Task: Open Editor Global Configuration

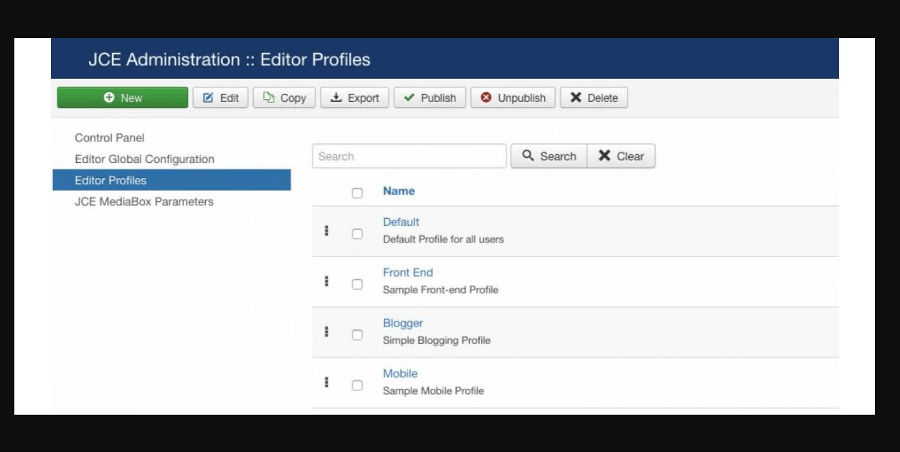Action: [145, 159]
